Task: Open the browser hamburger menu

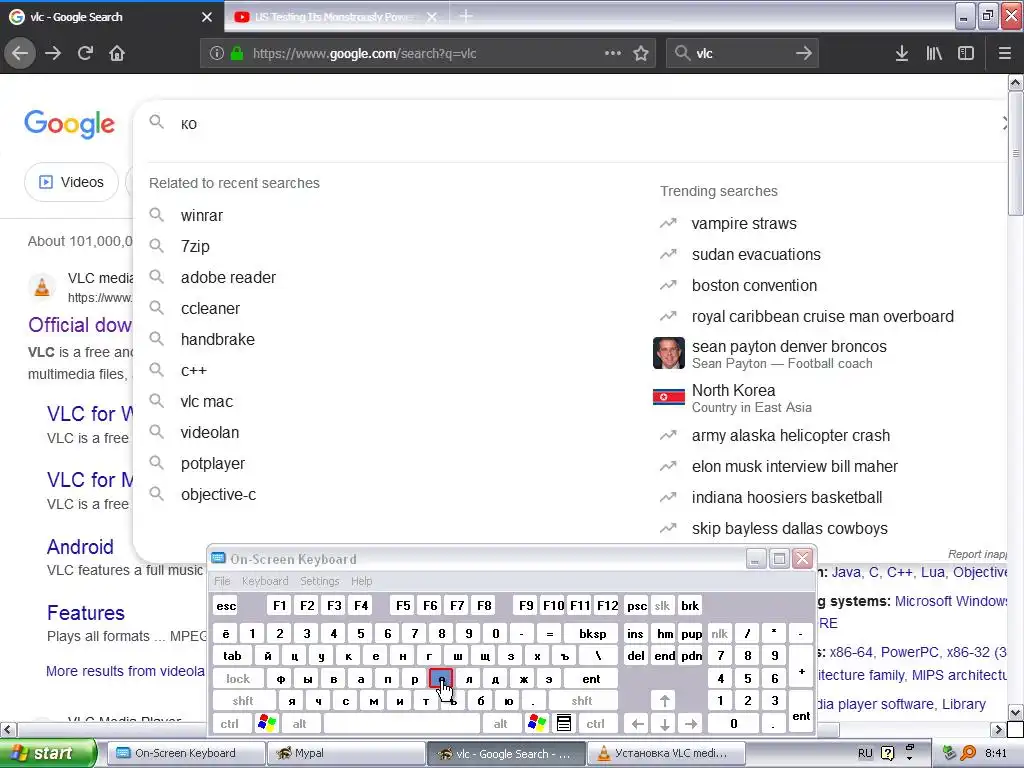Action: pos(1004,54)
